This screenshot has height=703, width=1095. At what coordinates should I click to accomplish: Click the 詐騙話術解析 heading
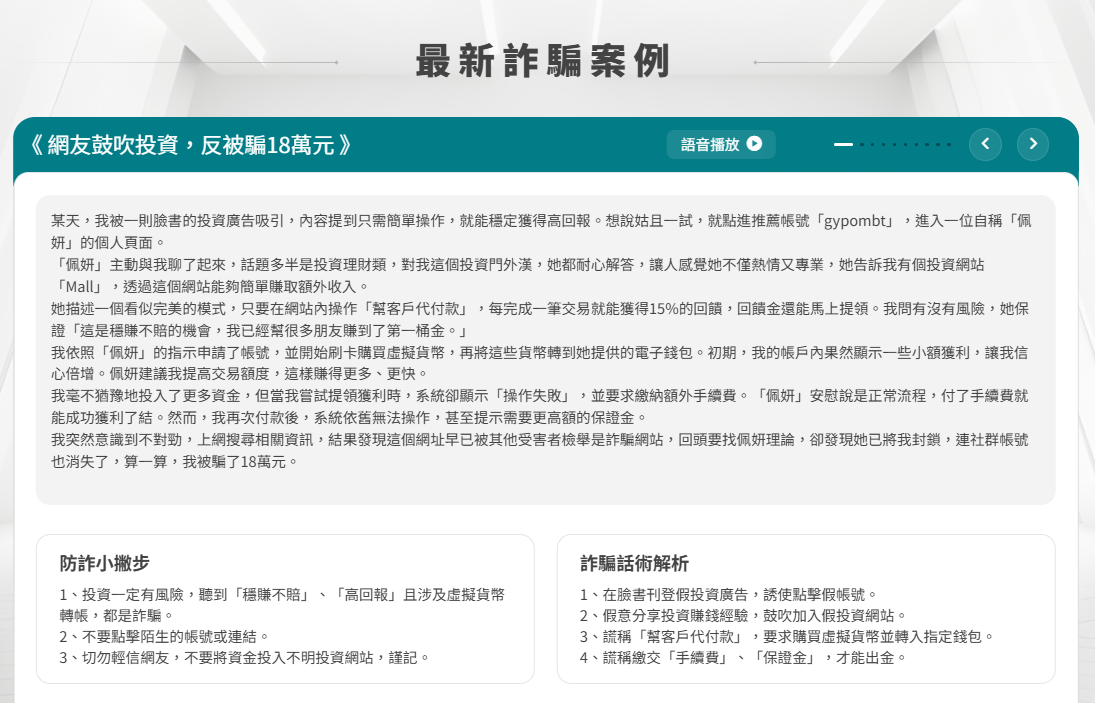634,563
